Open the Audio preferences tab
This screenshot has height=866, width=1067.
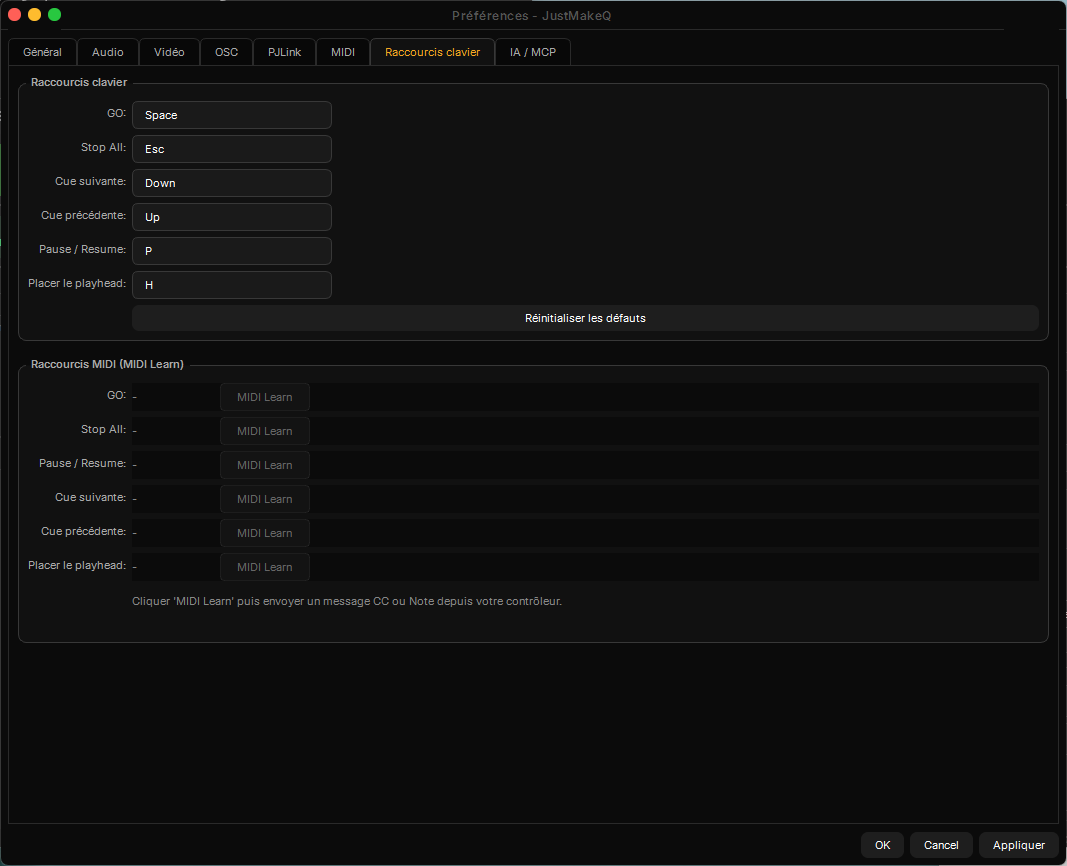108,52
